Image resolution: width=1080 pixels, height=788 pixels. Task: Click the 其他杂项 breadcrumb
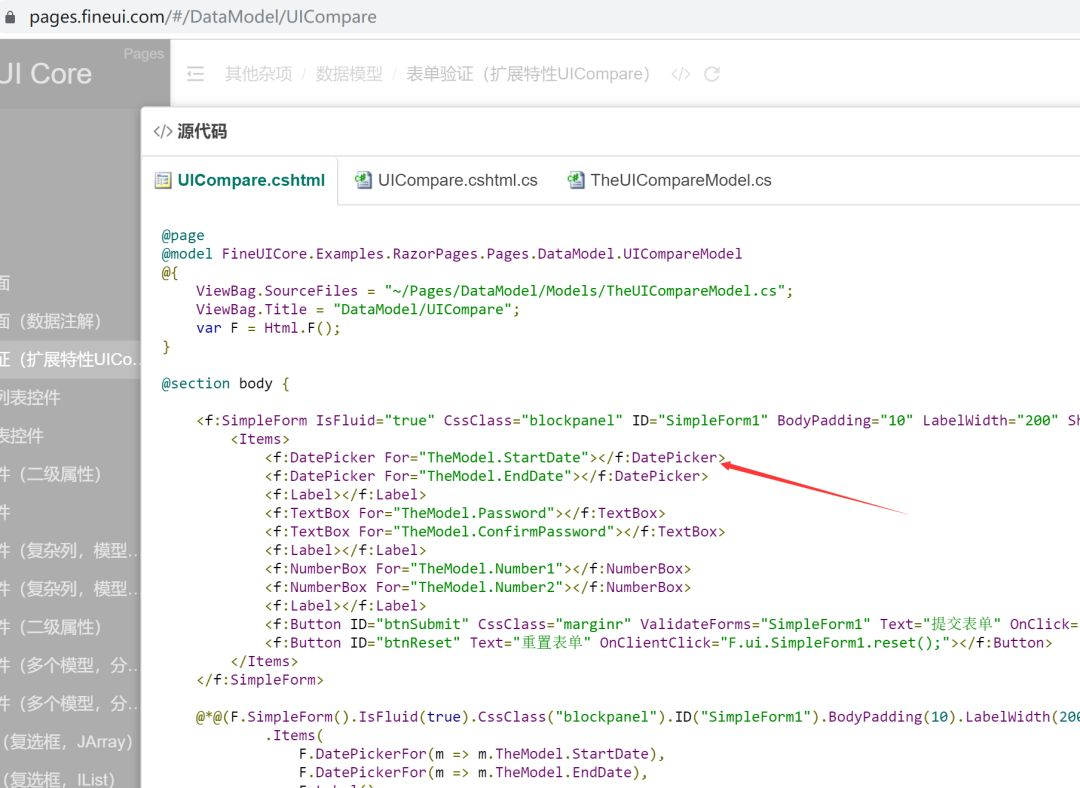(x=258, y=74)
